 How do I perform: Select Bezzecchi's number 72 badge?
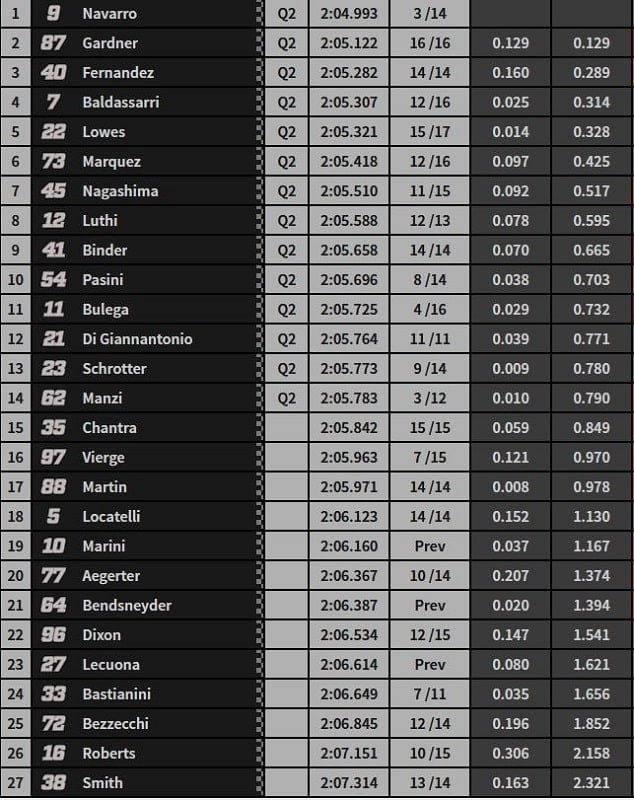point(54,723)
